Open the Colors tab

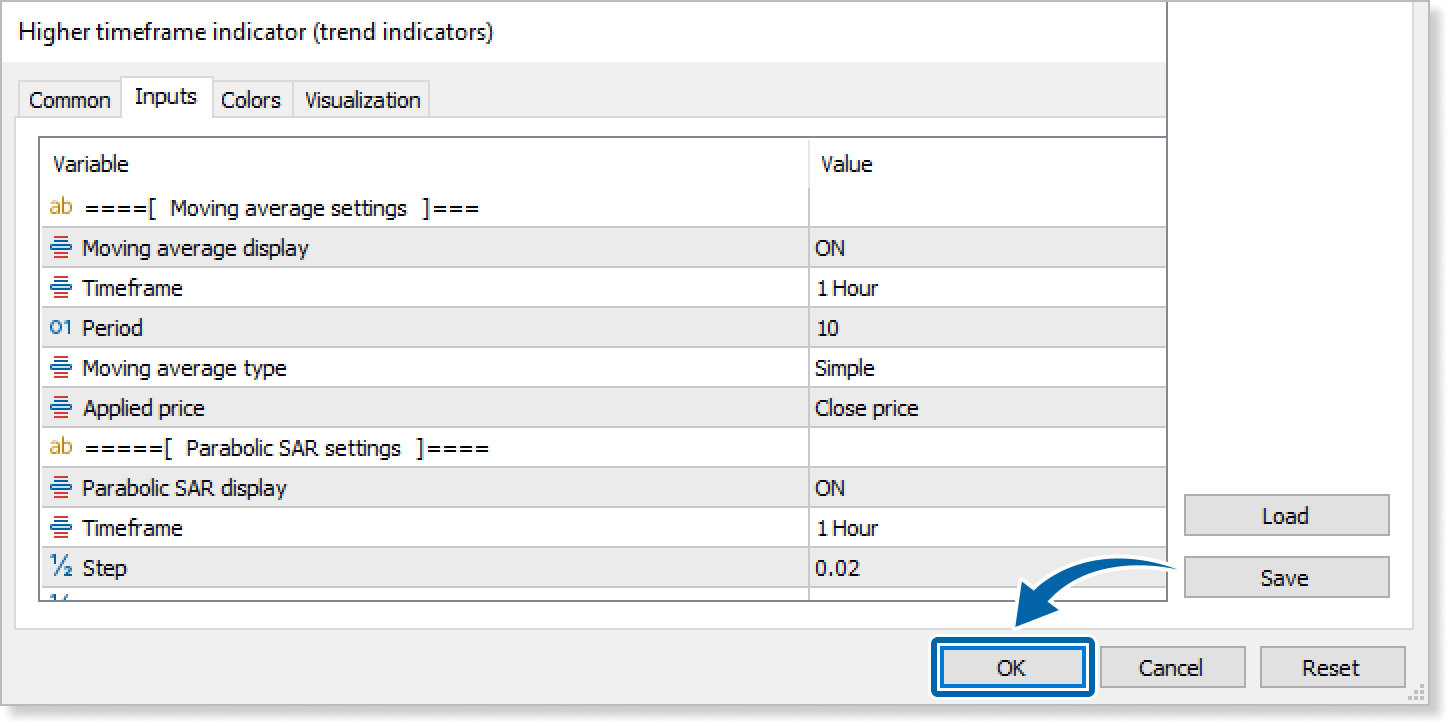click(x=251, y=100)
